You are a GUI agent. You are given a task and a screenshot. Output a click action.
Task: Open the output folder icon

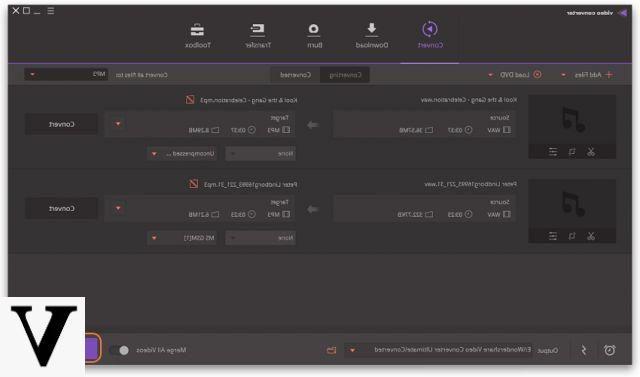[331, 350]
